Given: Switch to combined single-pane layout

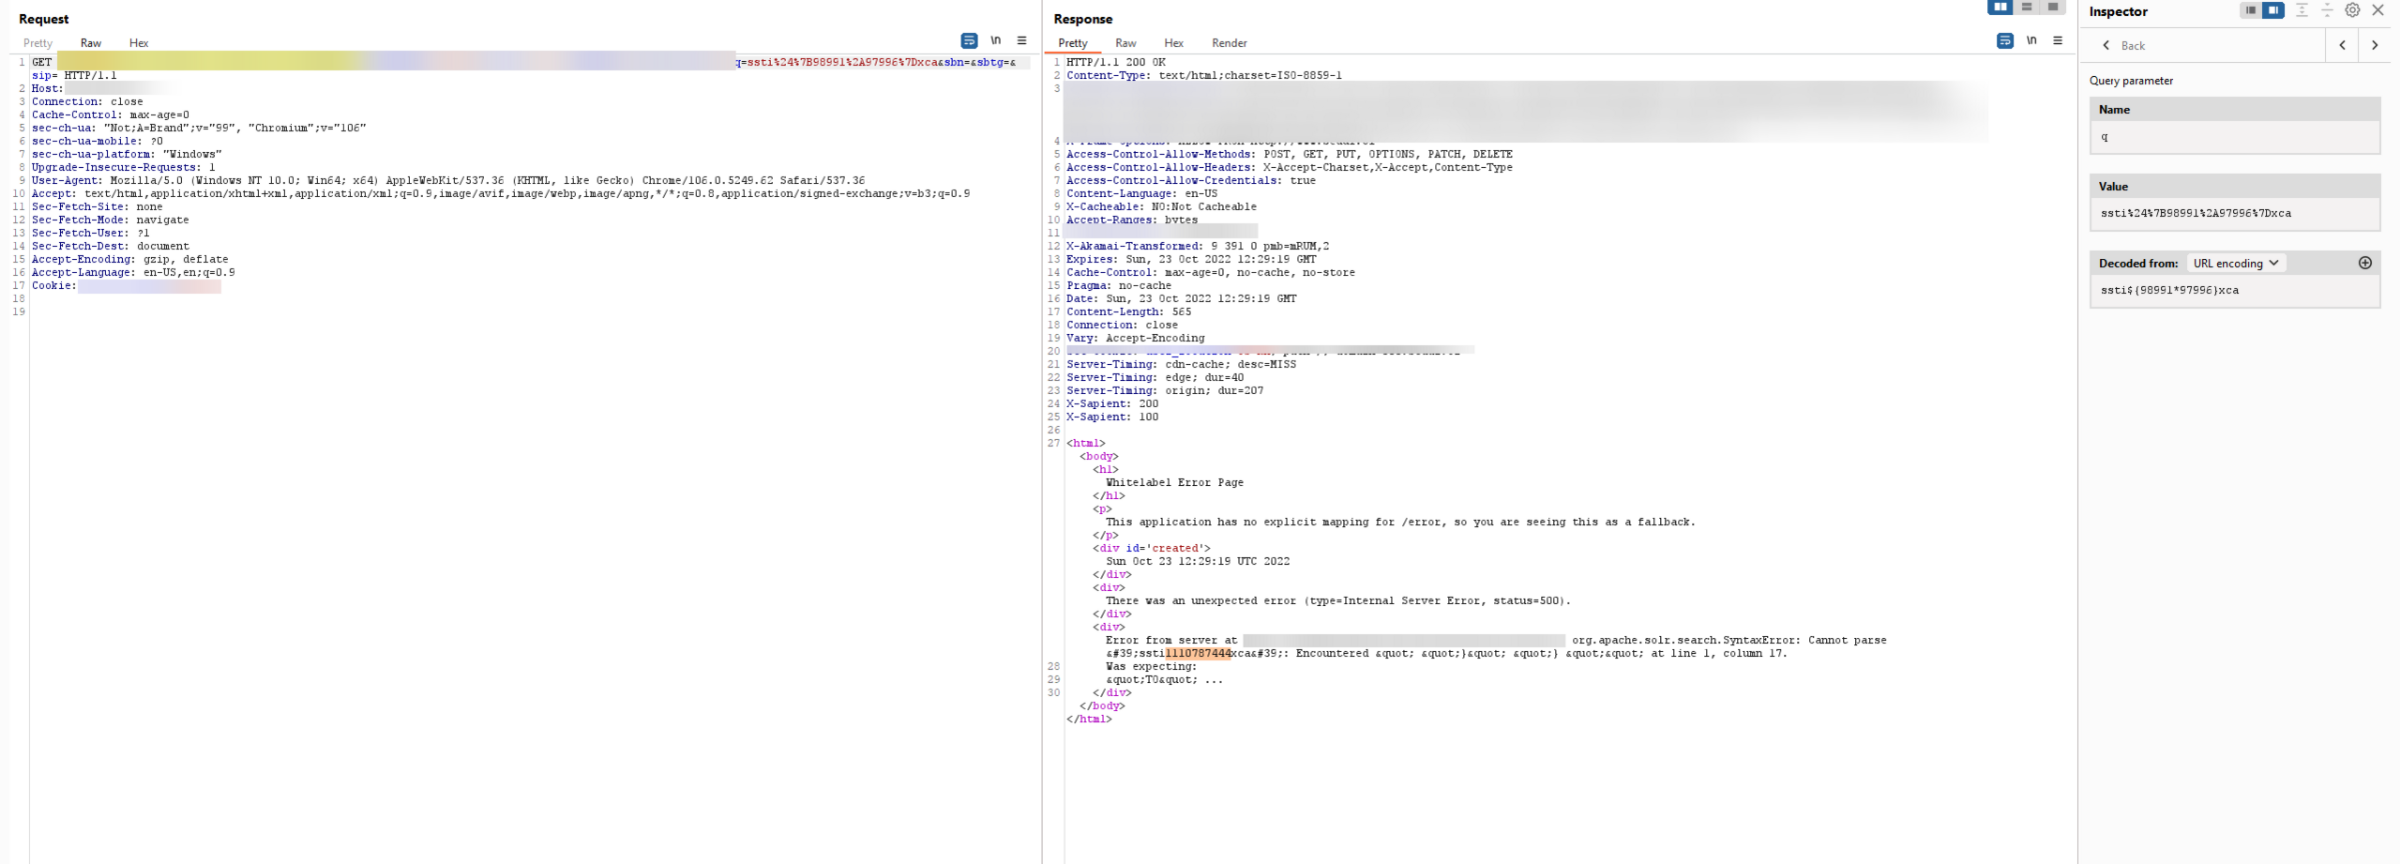Looking at the screenshot, I should tap(2052, 7).
